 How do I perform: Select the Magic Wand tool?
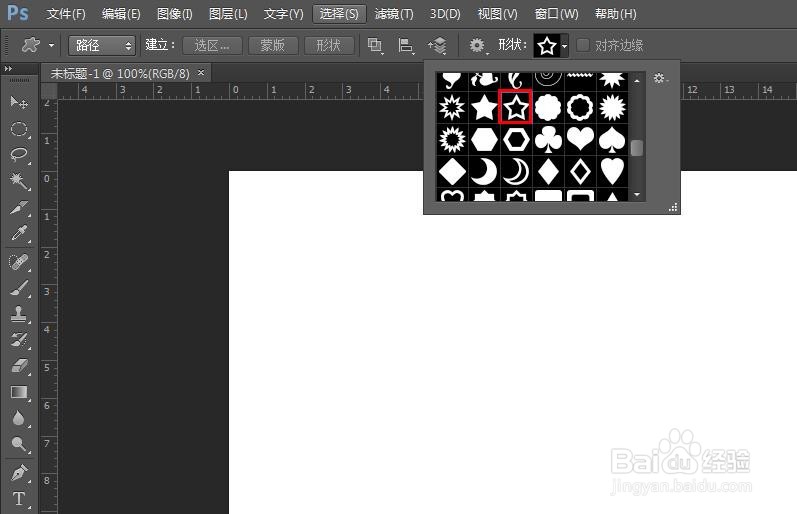[19, 180]
